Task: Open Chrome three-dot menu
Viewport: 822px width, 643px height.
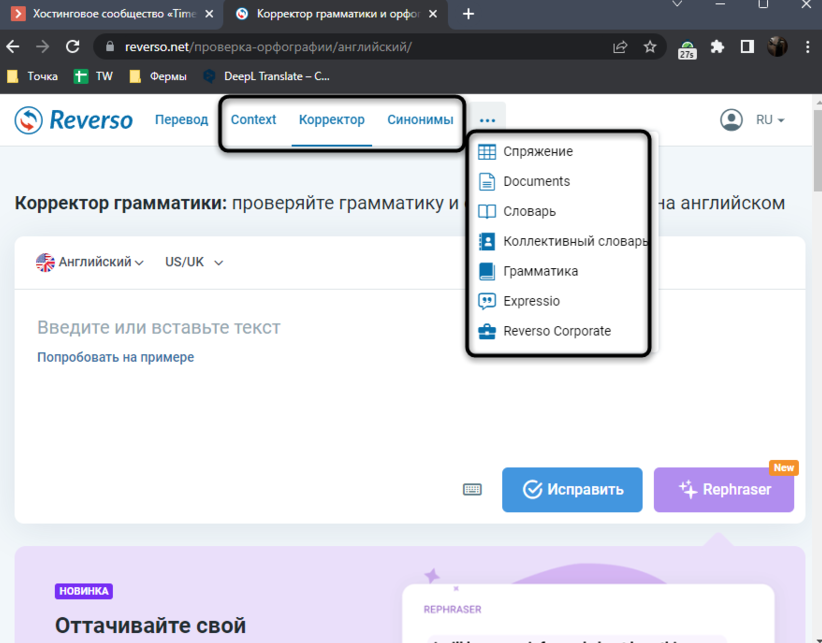Action: (807, 47)
